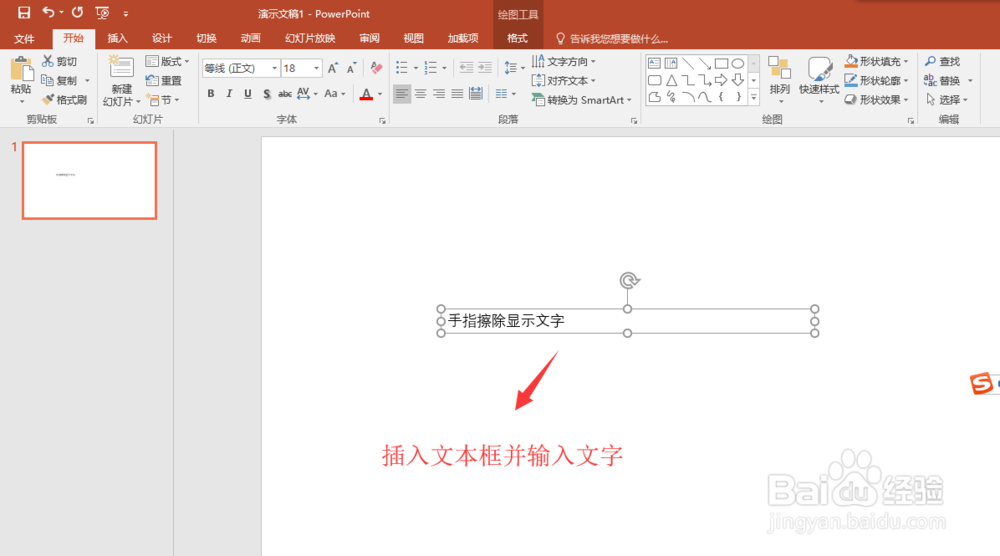Click the Save icon in quick access toolbar
The image size is (1000, 556).
[x=24, y=13]
